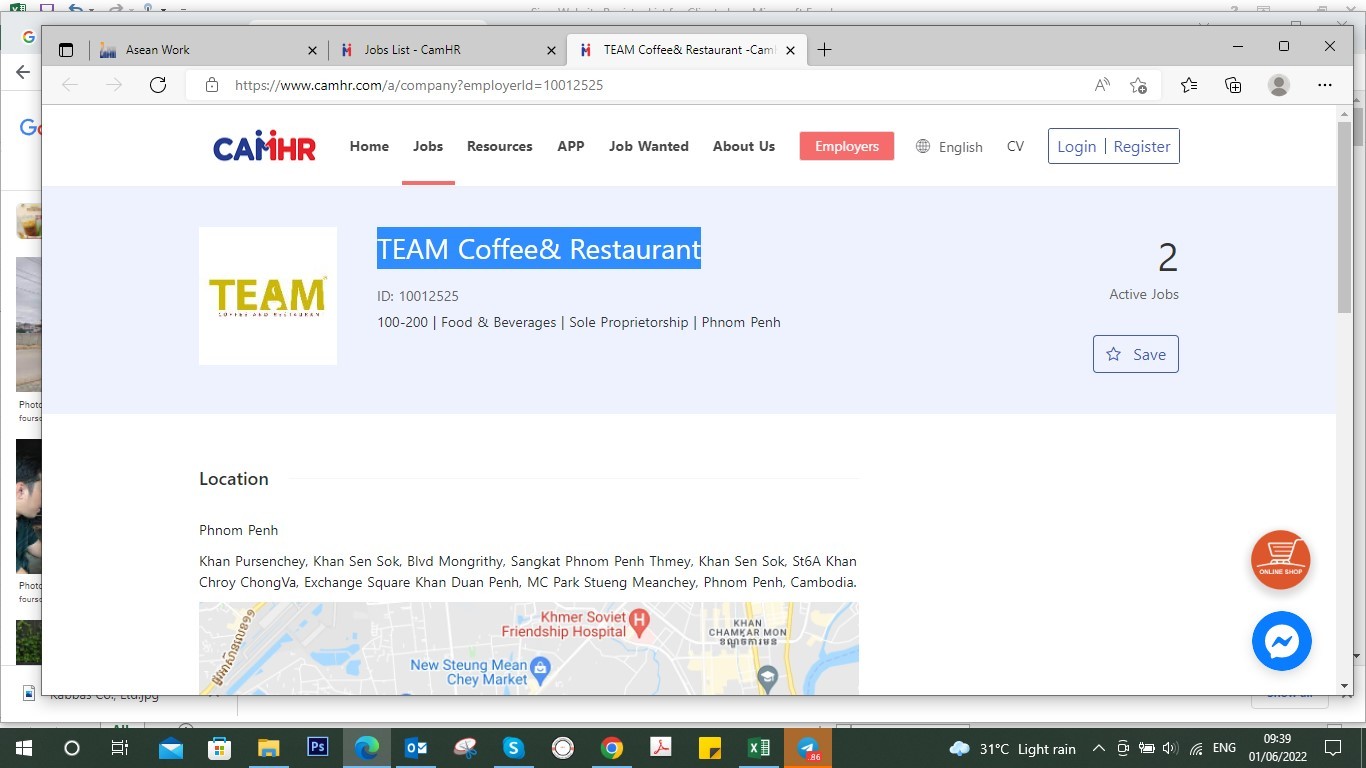Close the Asean Work tab
Image resolution: width=1366 pixels, height=768 pixels.
click(x=312, y=50)
